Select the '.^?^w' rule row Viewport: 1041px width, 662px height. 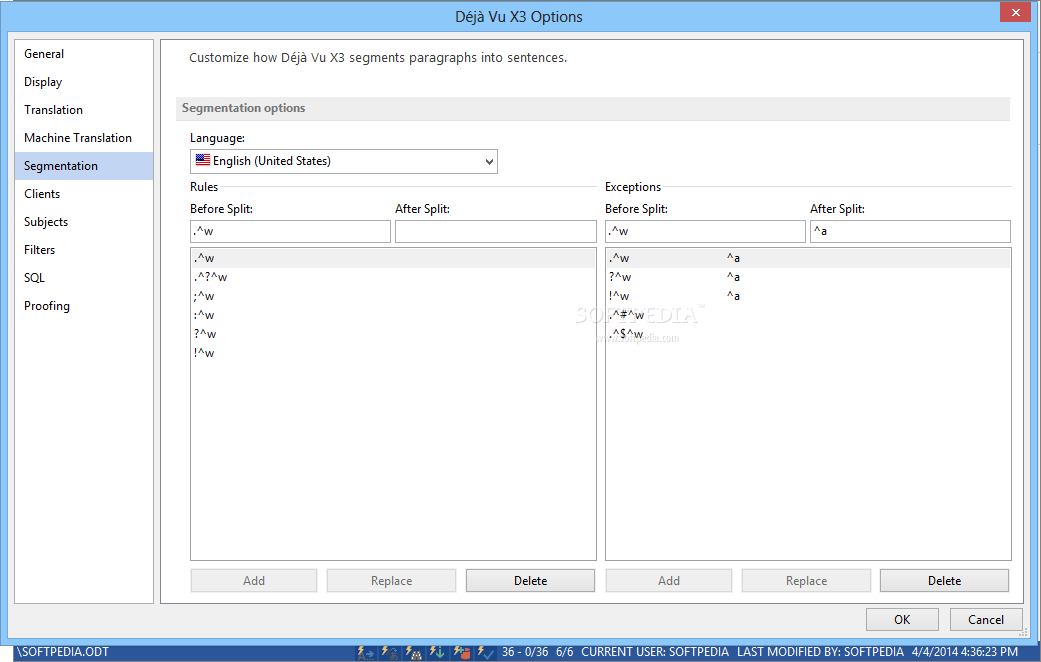click(393, 277)
